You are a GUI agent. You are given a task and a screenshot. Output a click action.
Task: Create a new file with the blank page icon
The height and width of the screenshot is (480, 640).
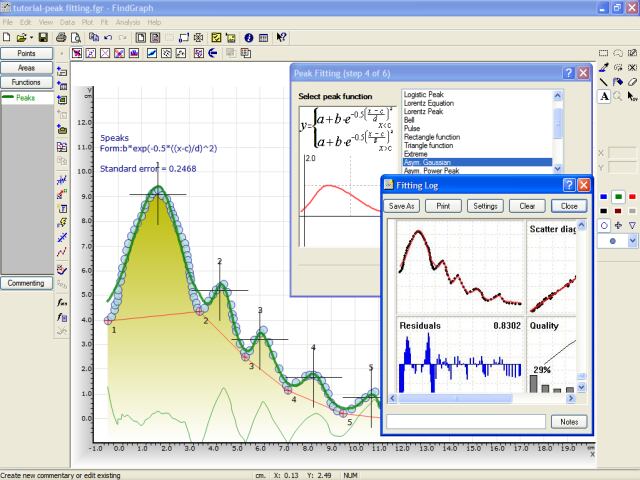7,38
